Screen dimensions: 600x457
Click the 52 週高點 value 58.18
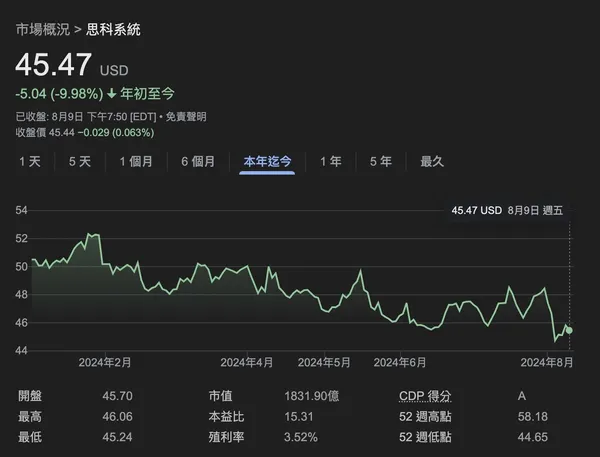(x=533, y=416)
